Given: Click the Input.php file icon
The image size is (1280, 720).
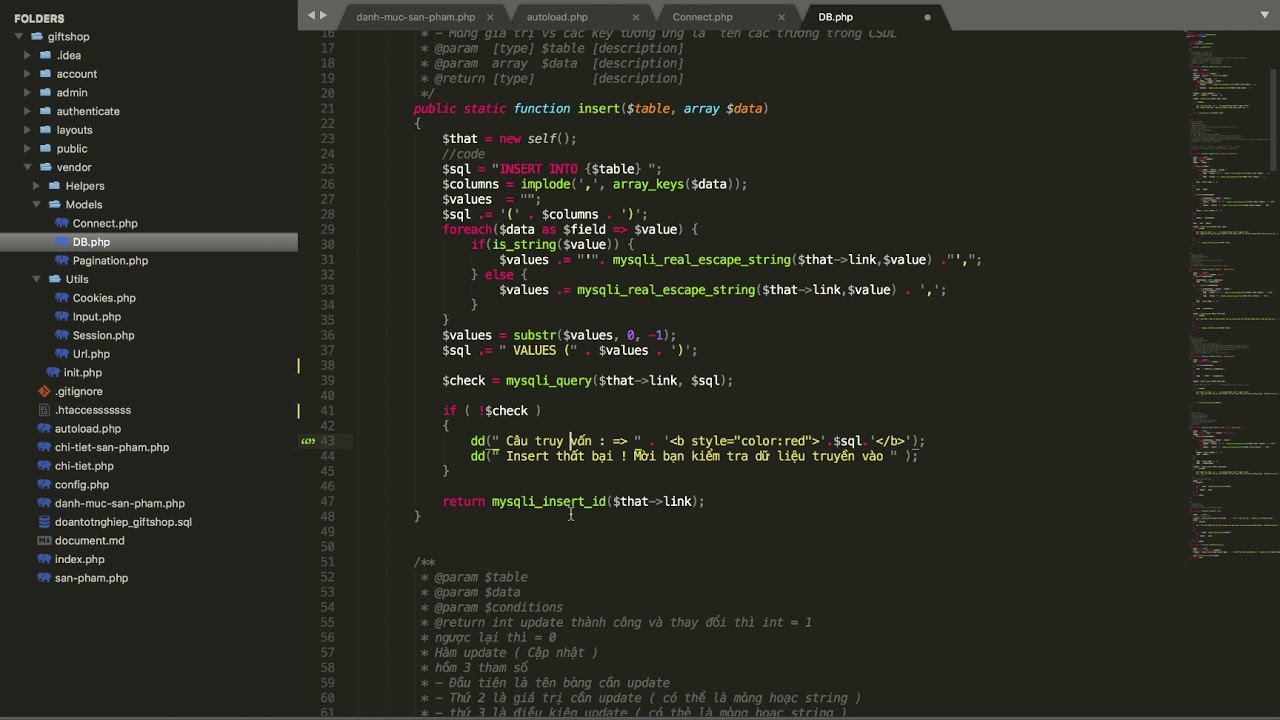Looking at the screenshot, I should coord(62,317).
